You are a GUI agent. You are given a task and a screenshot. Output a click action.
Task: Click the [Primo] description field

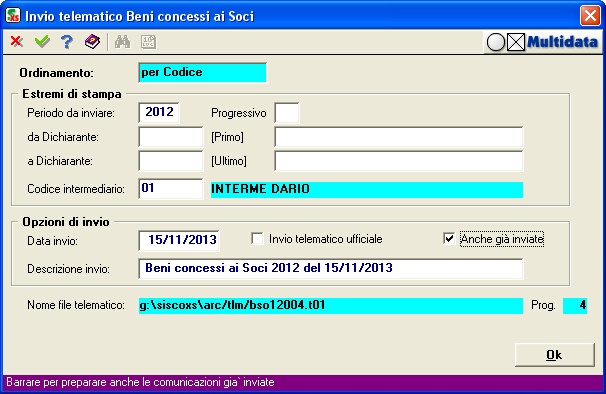398,137
